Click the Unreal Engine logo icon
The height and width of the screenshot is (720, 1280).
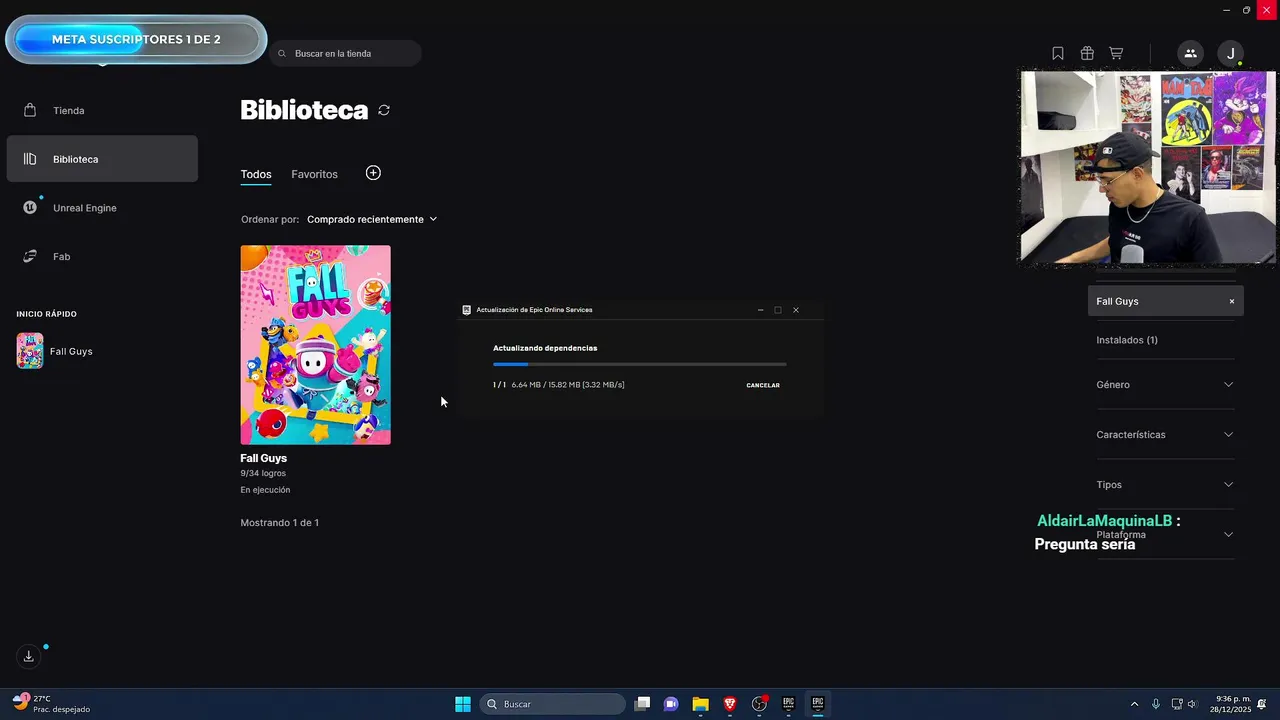pyautogui.click(x=30, y=208)
